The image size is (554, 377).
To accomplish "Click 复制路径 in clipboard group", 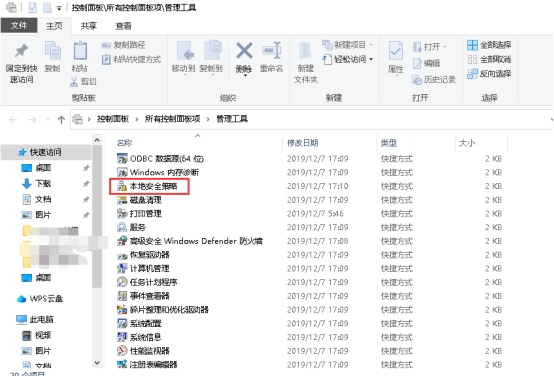I will [123, 45].
